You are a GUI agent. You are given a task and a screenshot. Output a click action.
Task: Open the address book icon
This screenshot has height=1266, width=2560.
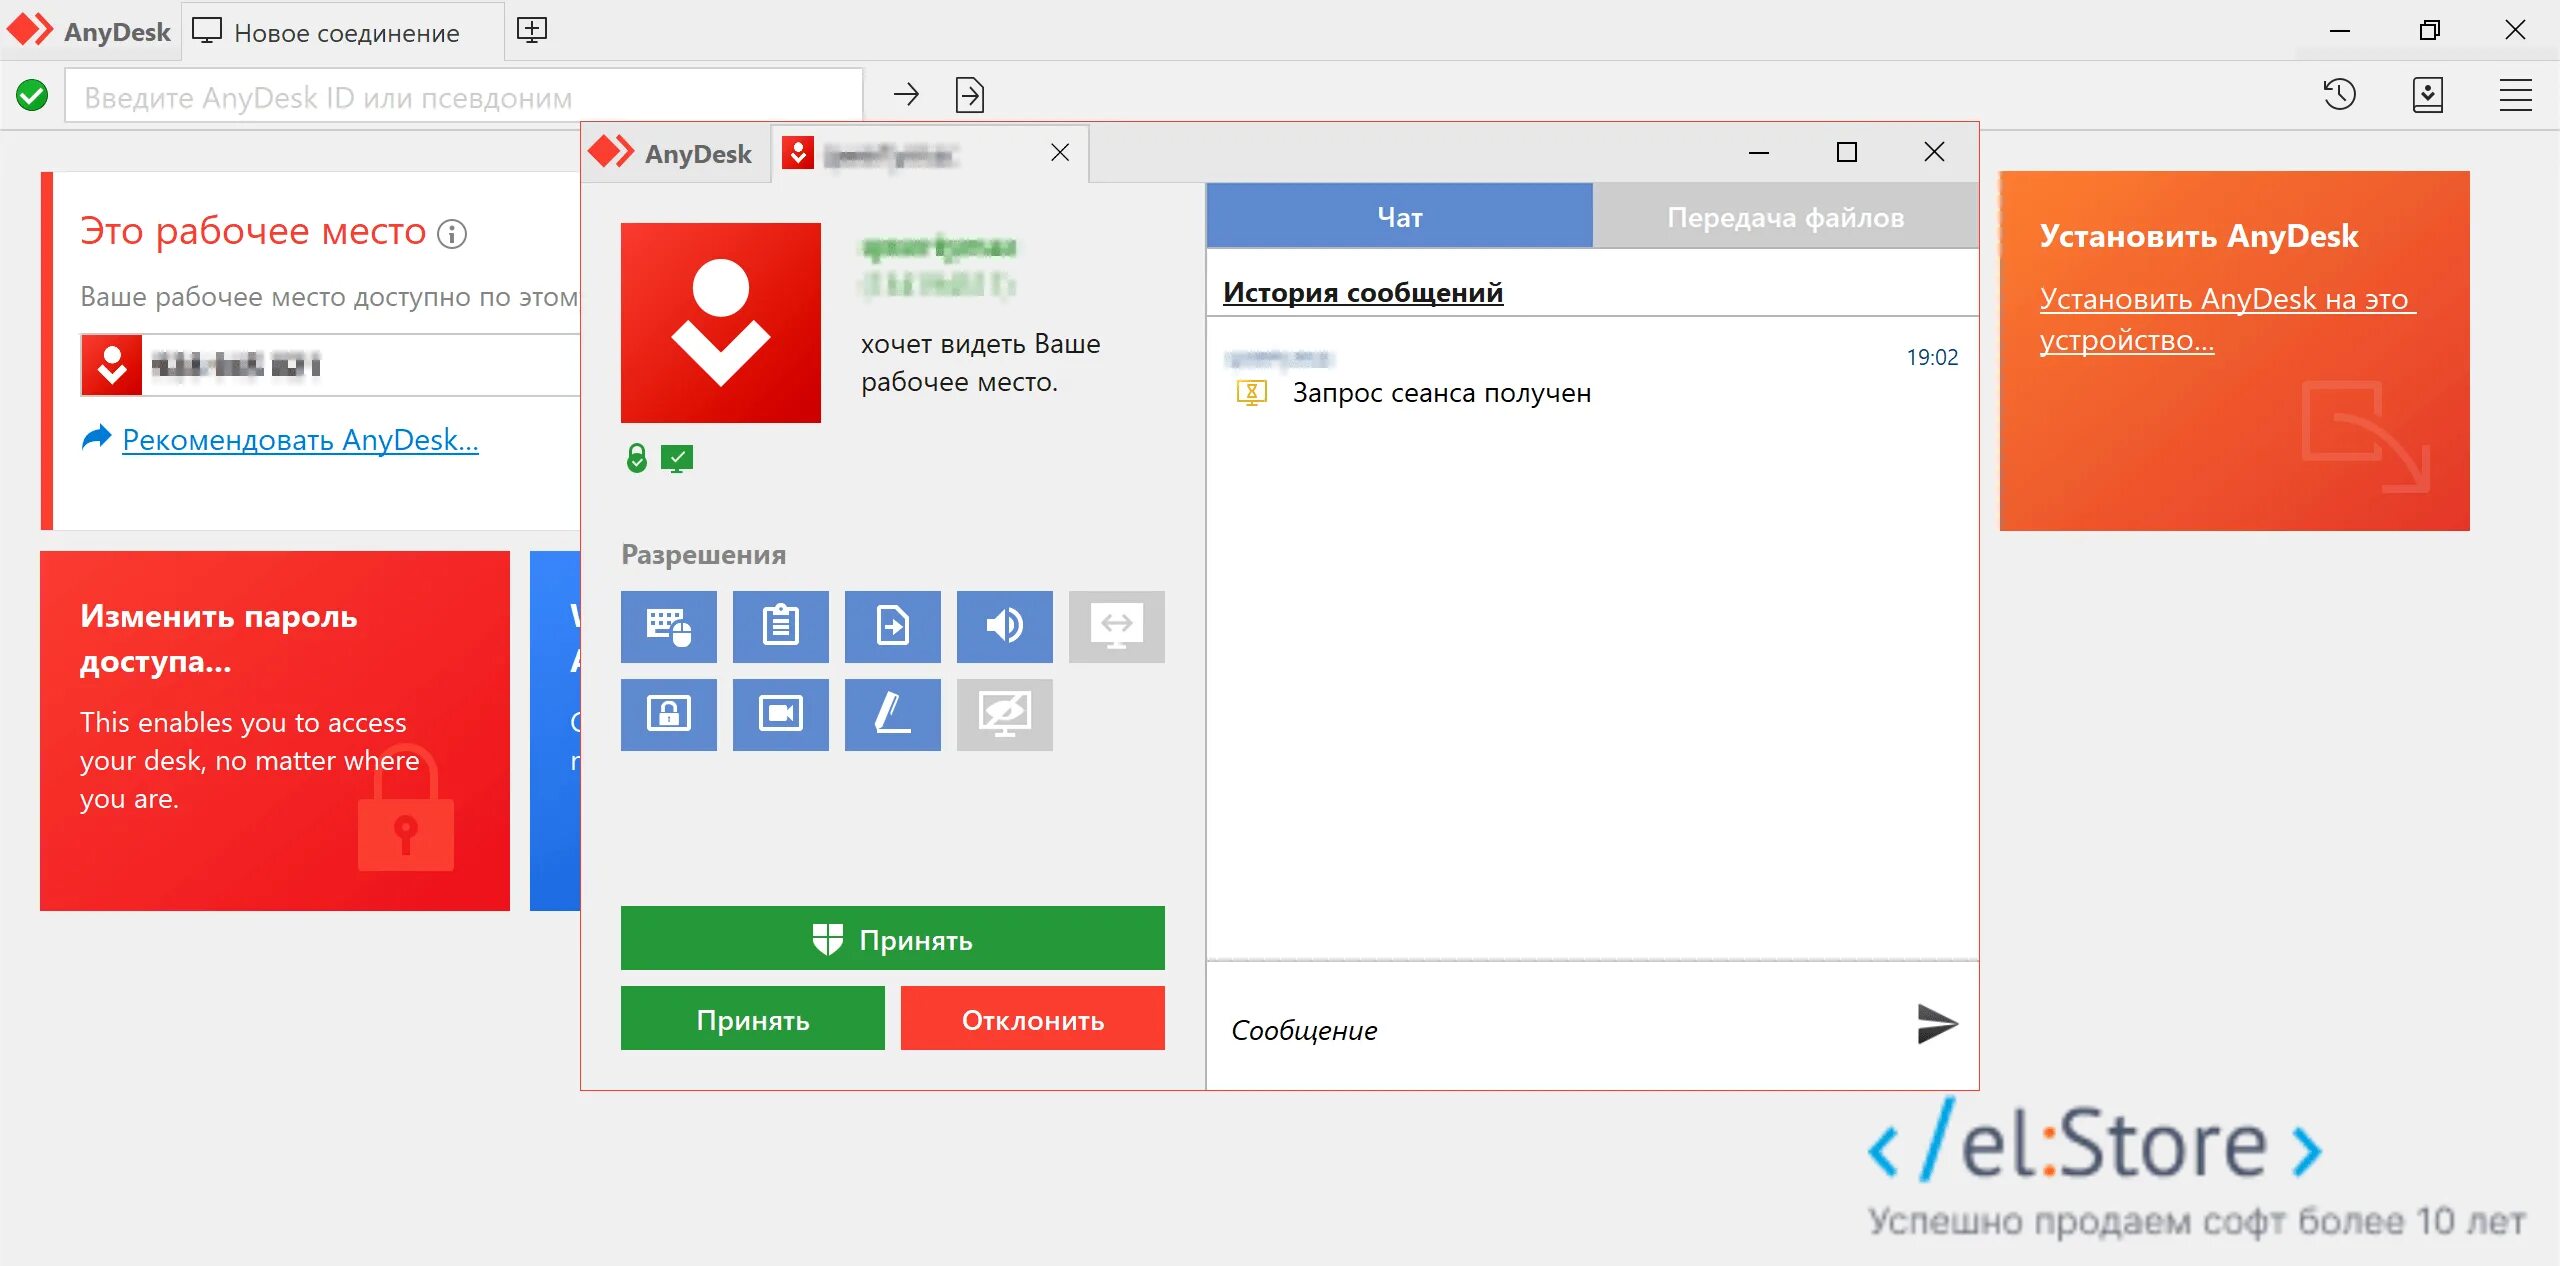coord(2427,95)
